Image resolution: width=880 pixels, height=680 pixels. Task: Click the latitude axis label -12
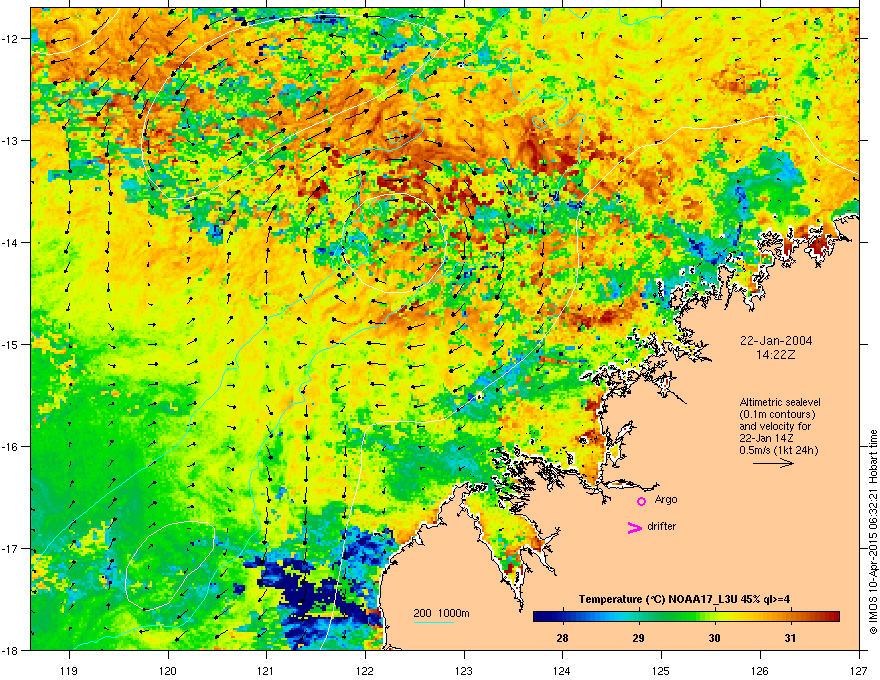click(11, 39)
